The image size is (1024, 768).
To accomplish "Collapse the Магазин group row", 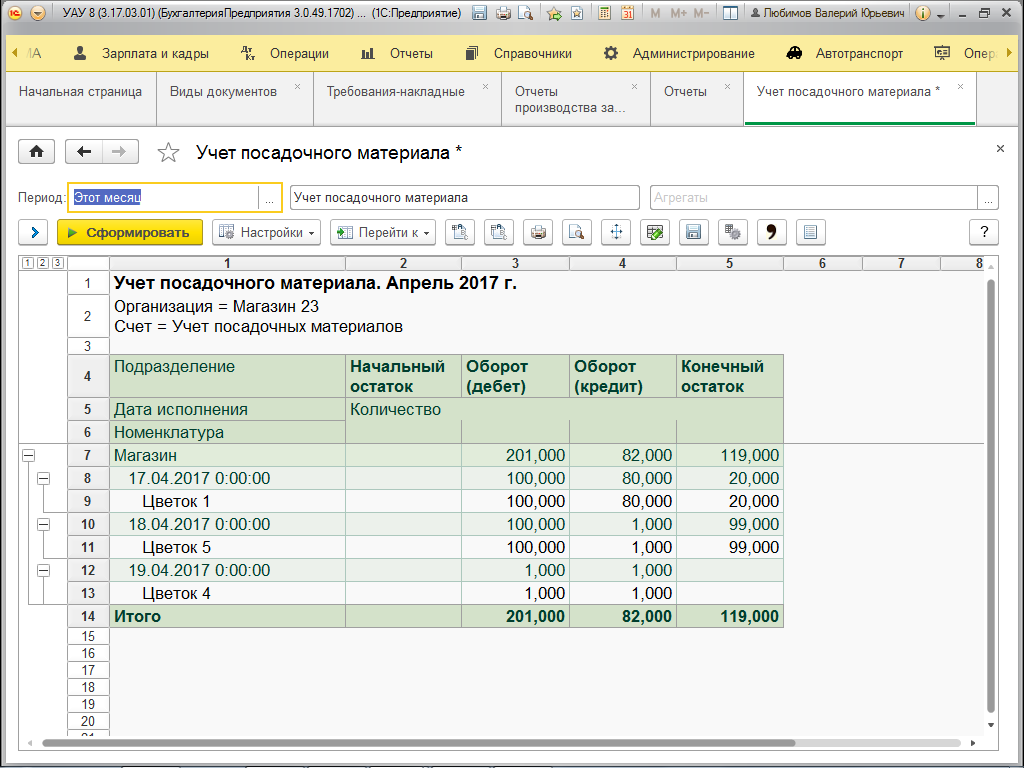I will pos(28,455).
